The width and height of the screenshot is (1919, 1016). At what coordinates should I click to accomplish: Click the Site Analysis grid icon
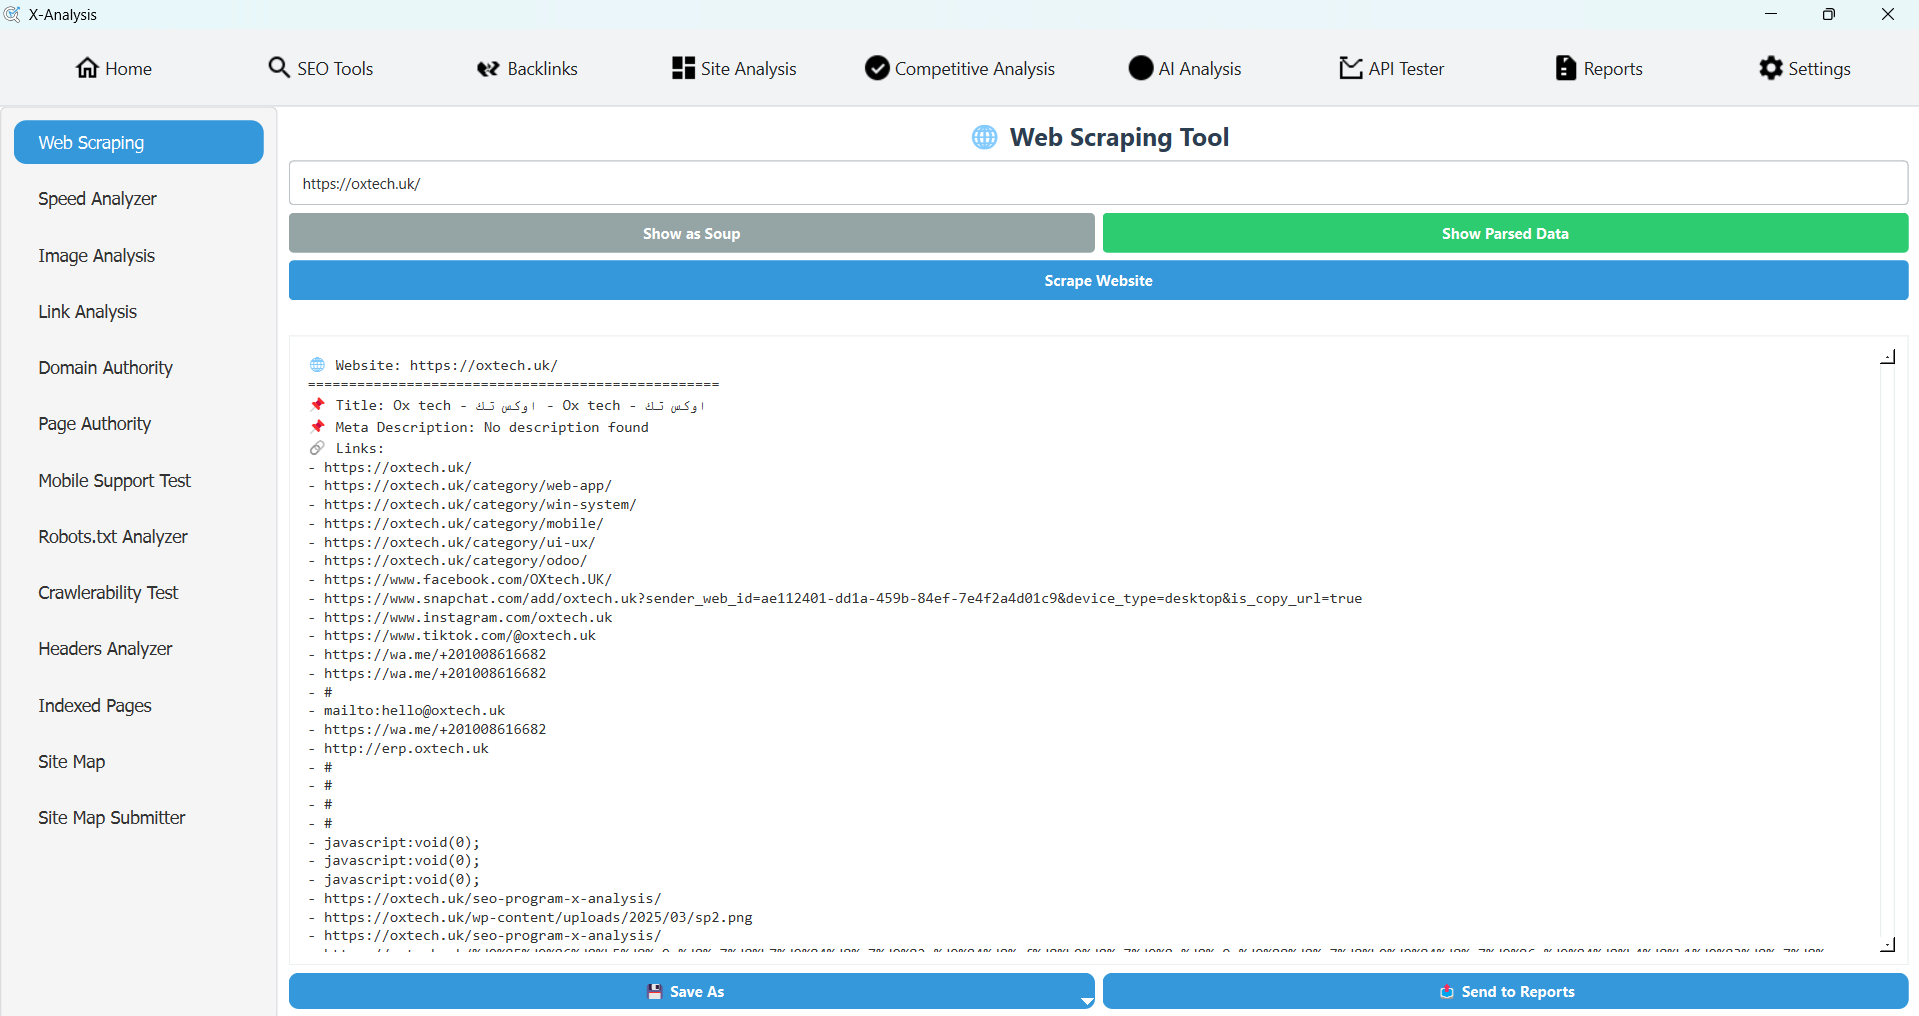[x=683, y=67]
